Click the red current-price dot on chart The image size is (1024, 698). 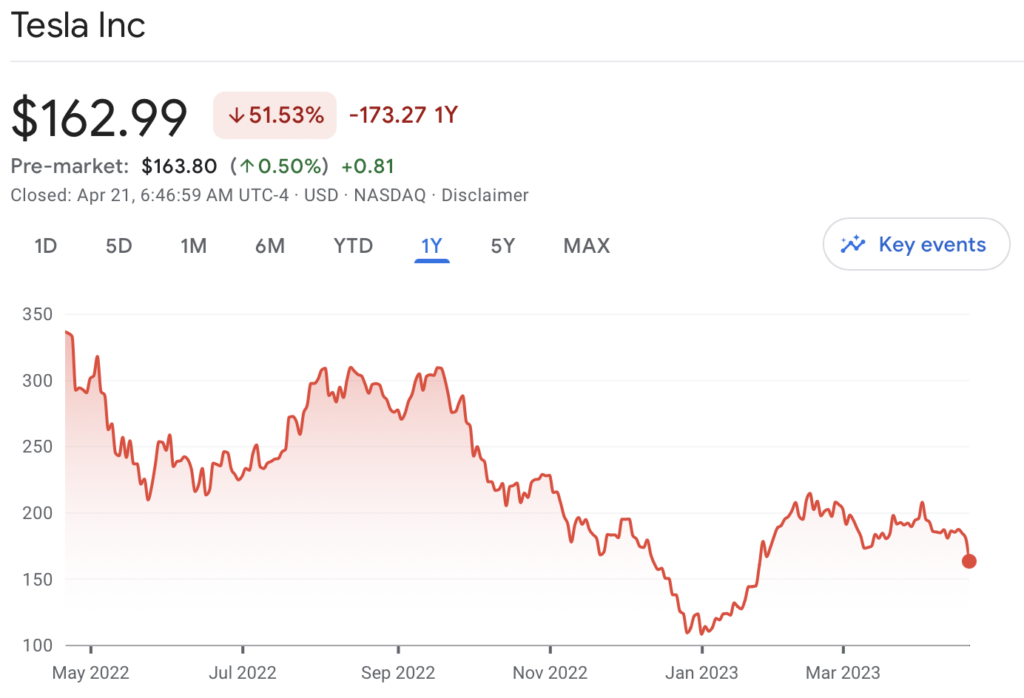969,561
